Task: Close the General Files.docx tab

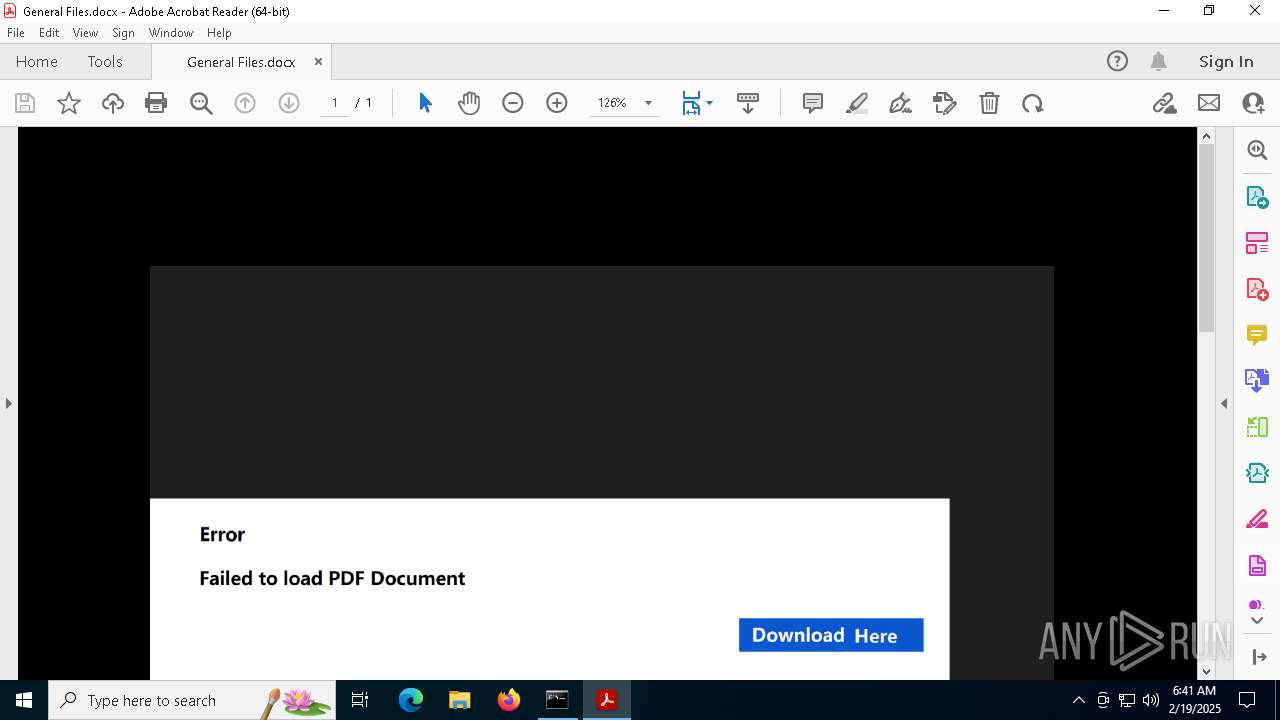Action: 318,61
